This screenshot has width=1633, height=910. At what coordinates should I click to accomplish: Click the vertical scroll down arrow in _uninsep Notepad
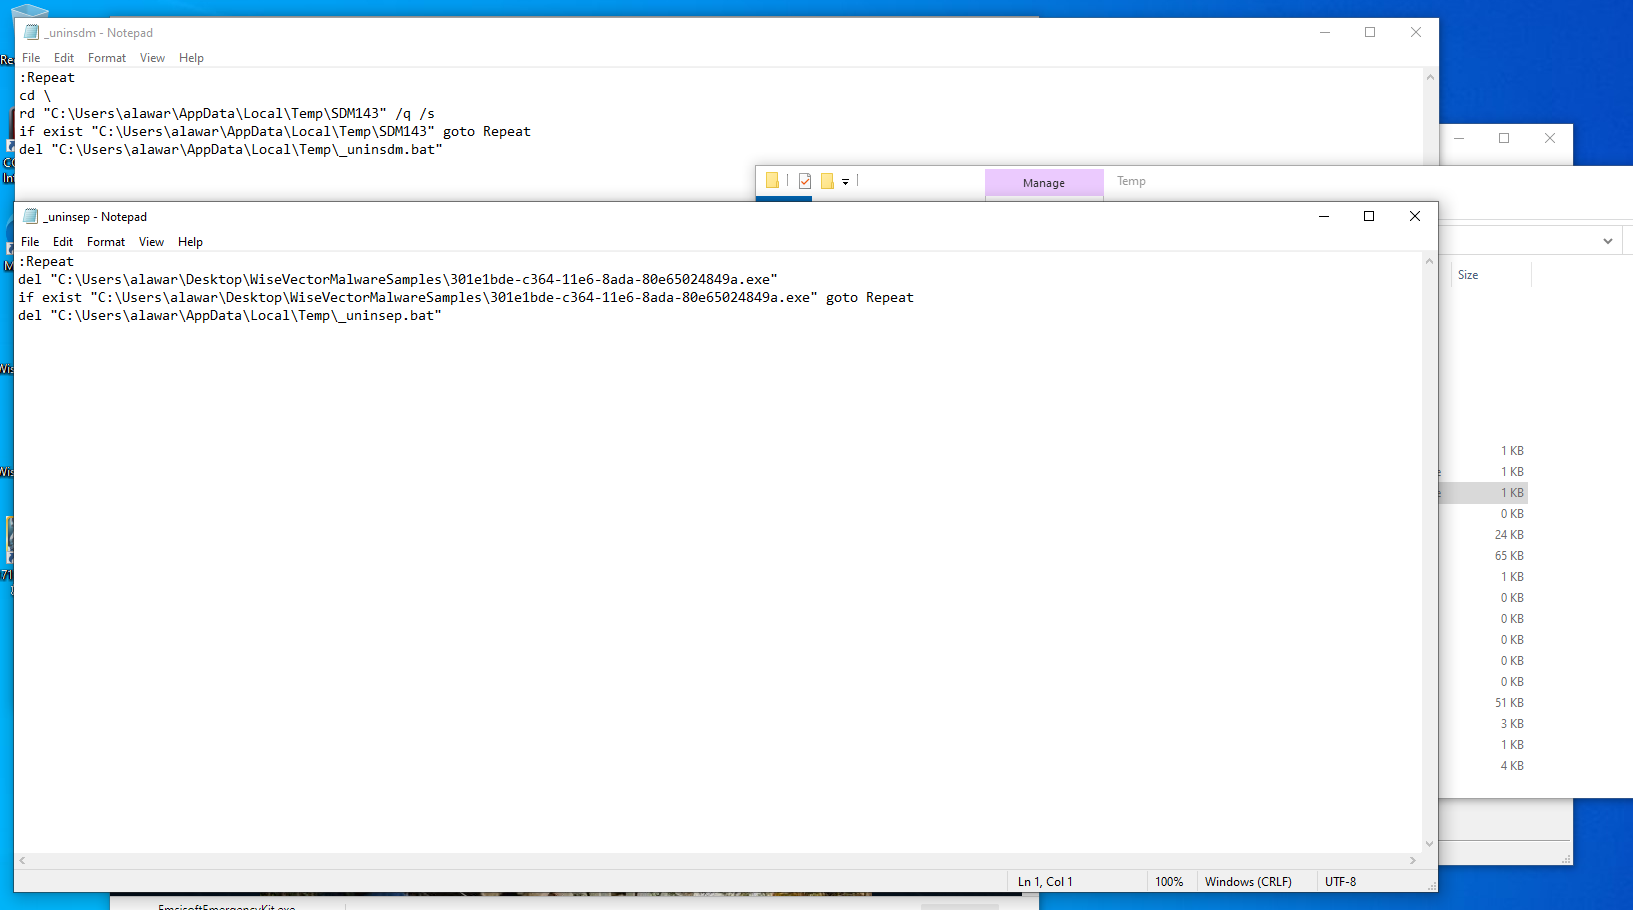1430,844
